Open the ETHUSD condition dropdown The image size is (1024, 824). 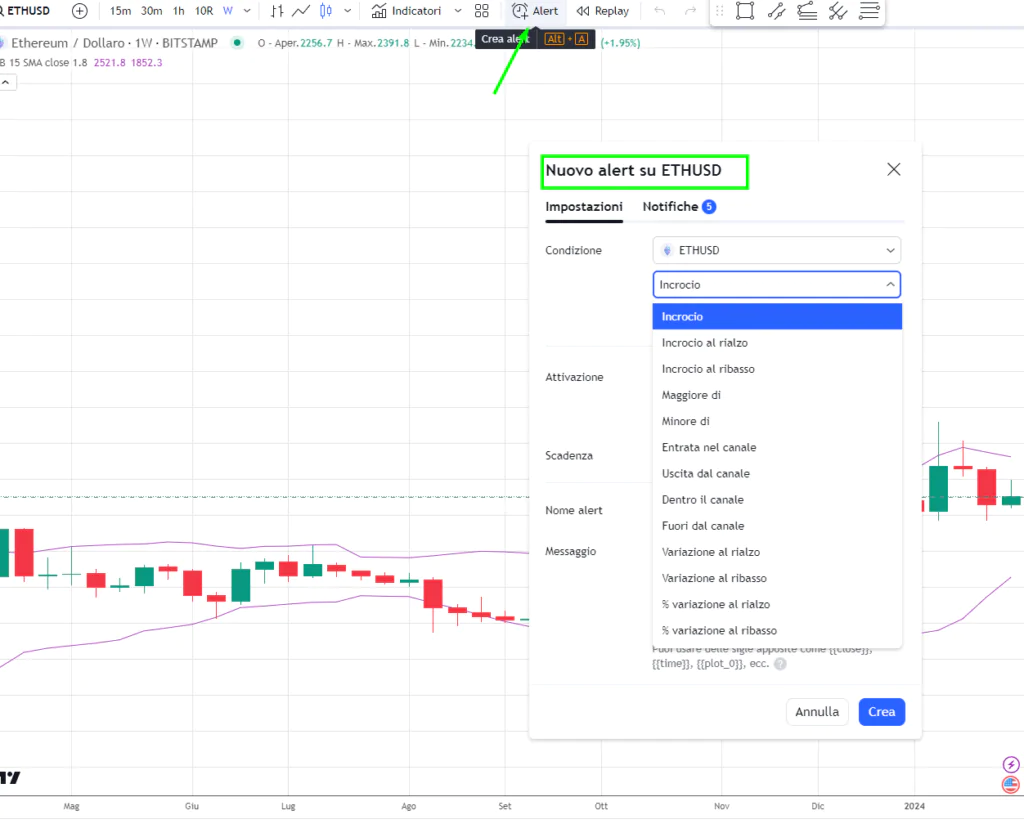776,250
